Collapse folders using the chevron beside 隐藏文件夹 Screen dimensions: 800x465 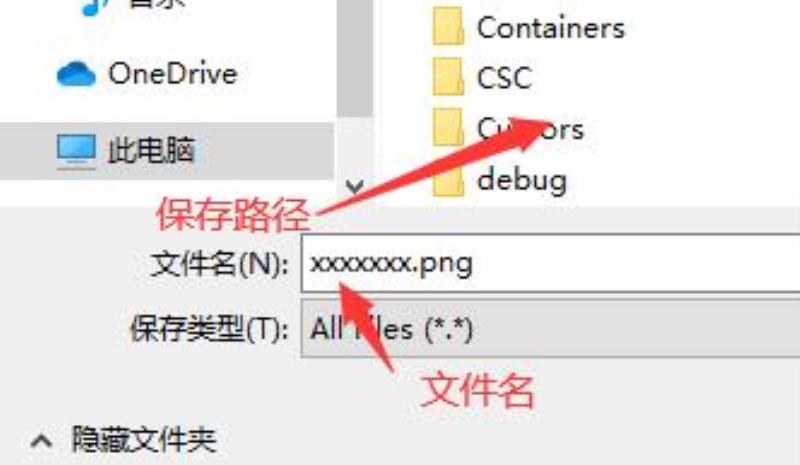[41, 441]
